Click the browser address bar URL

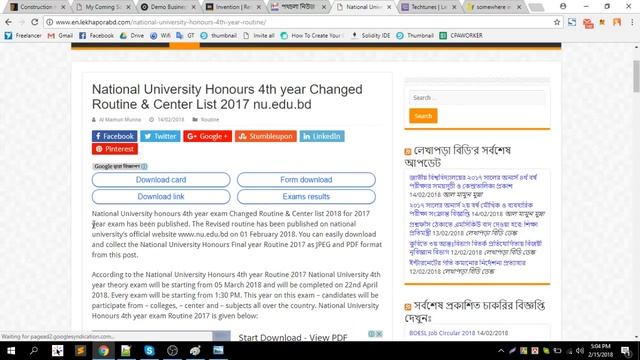click(x=161, y=22)
